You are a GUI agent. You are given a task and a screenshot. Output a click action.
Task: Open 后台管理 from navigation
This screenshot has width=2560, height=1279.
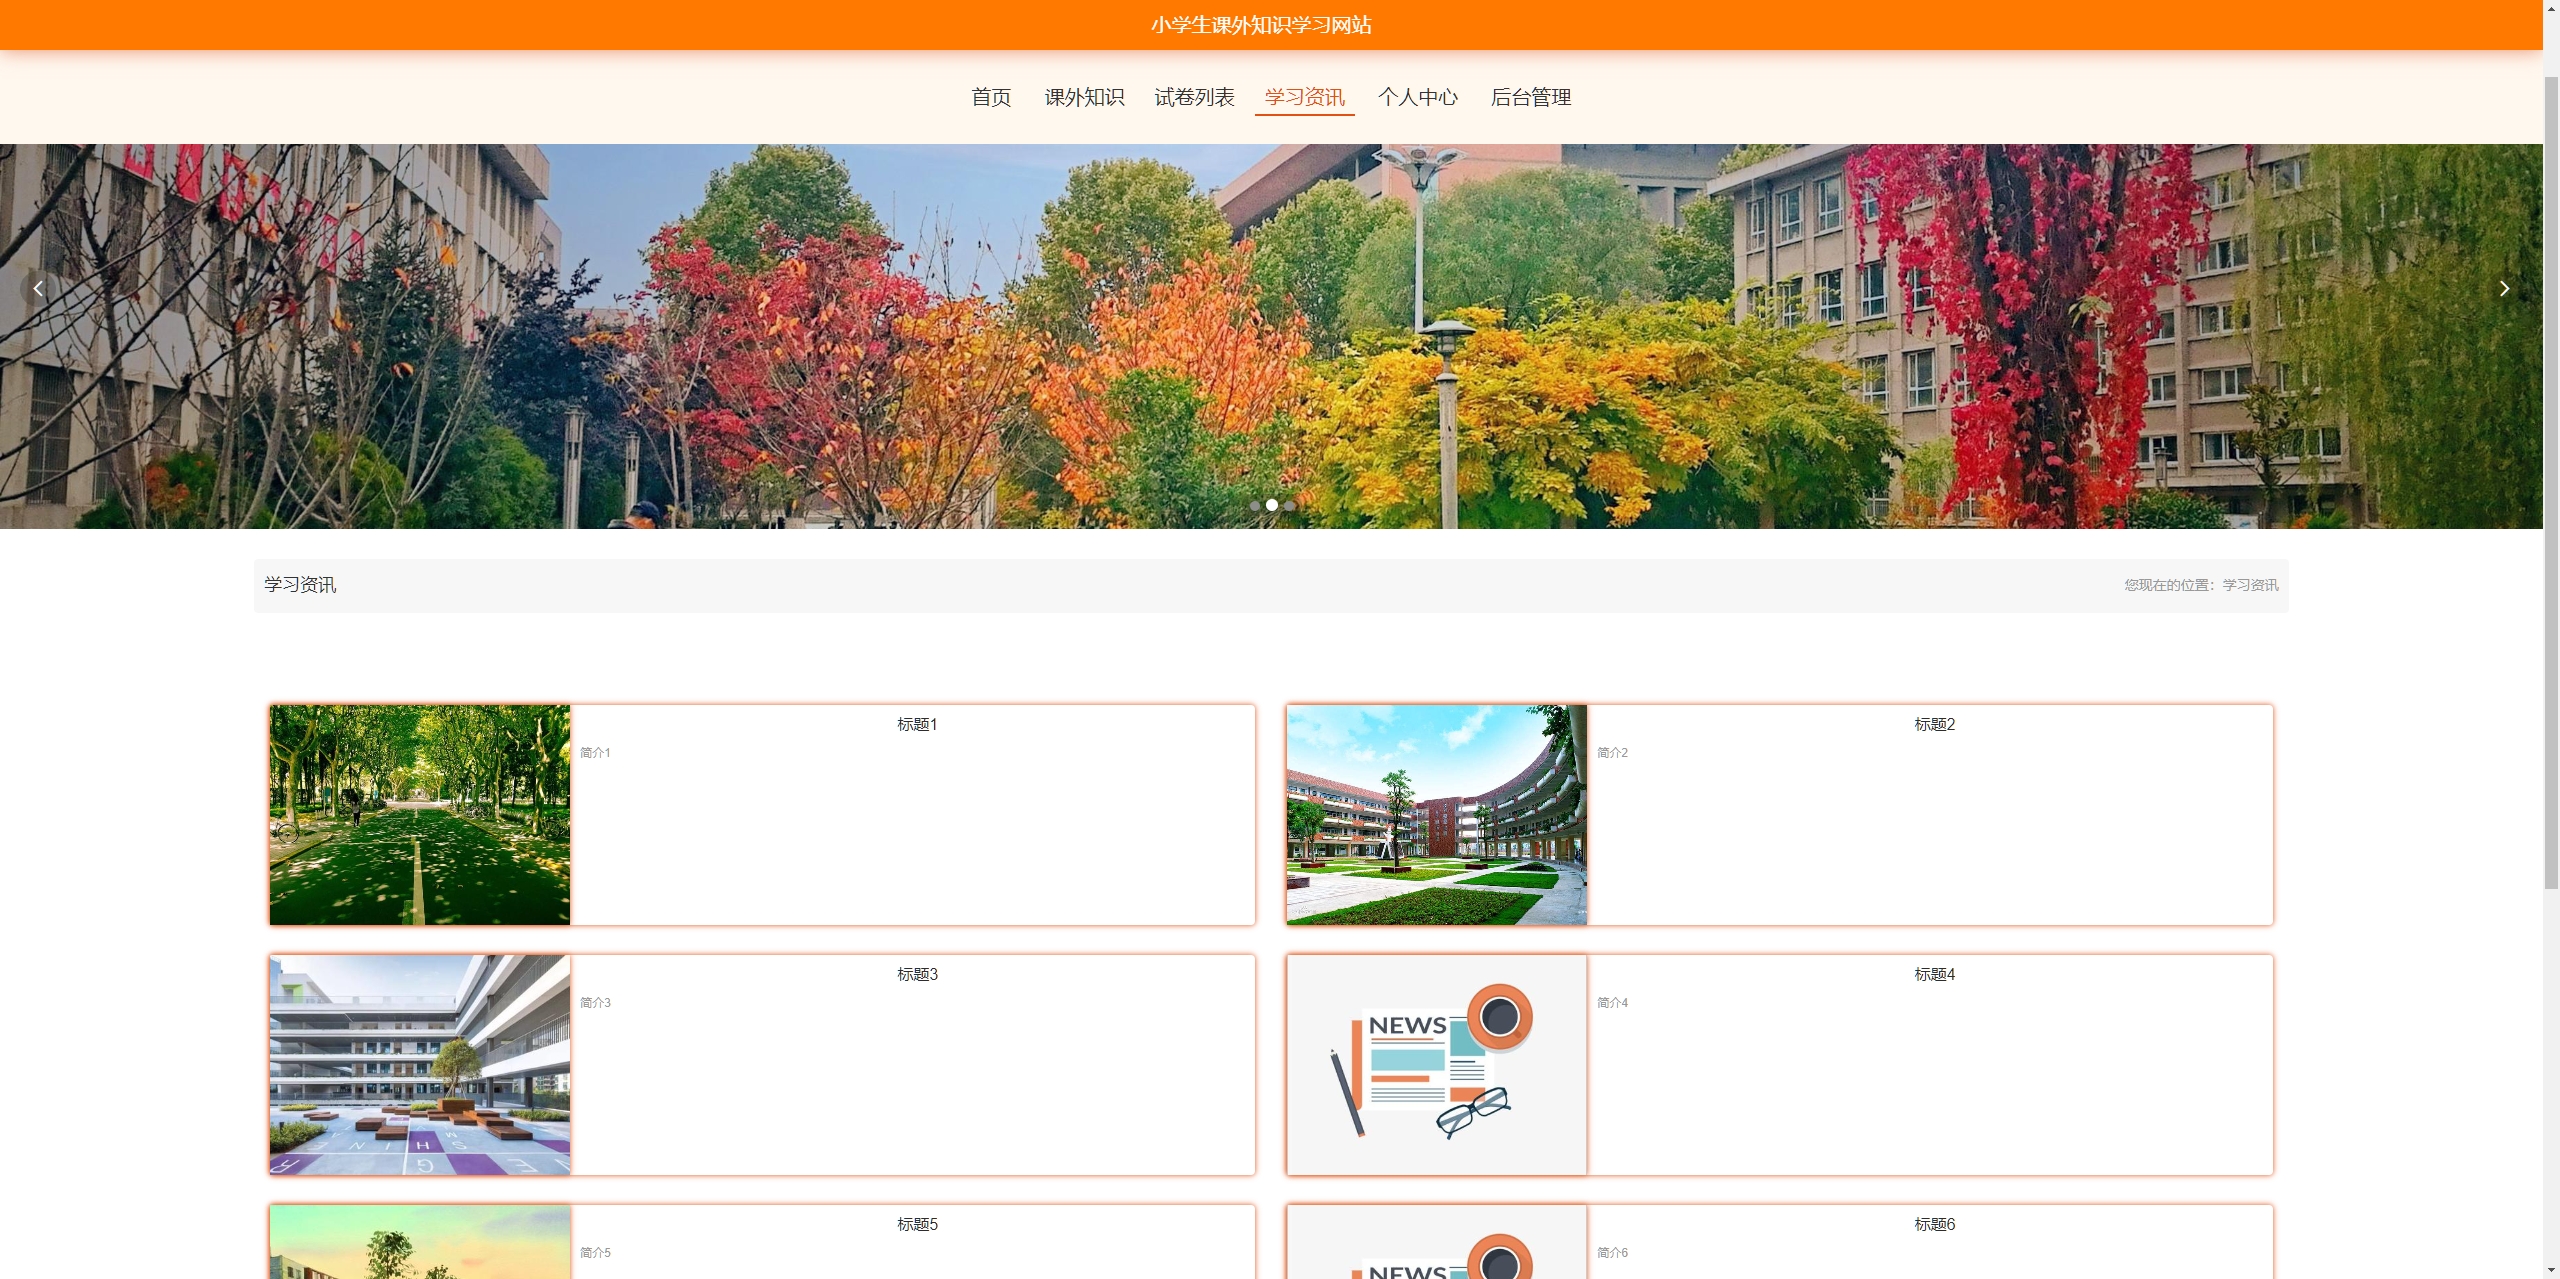(1530, 97)
